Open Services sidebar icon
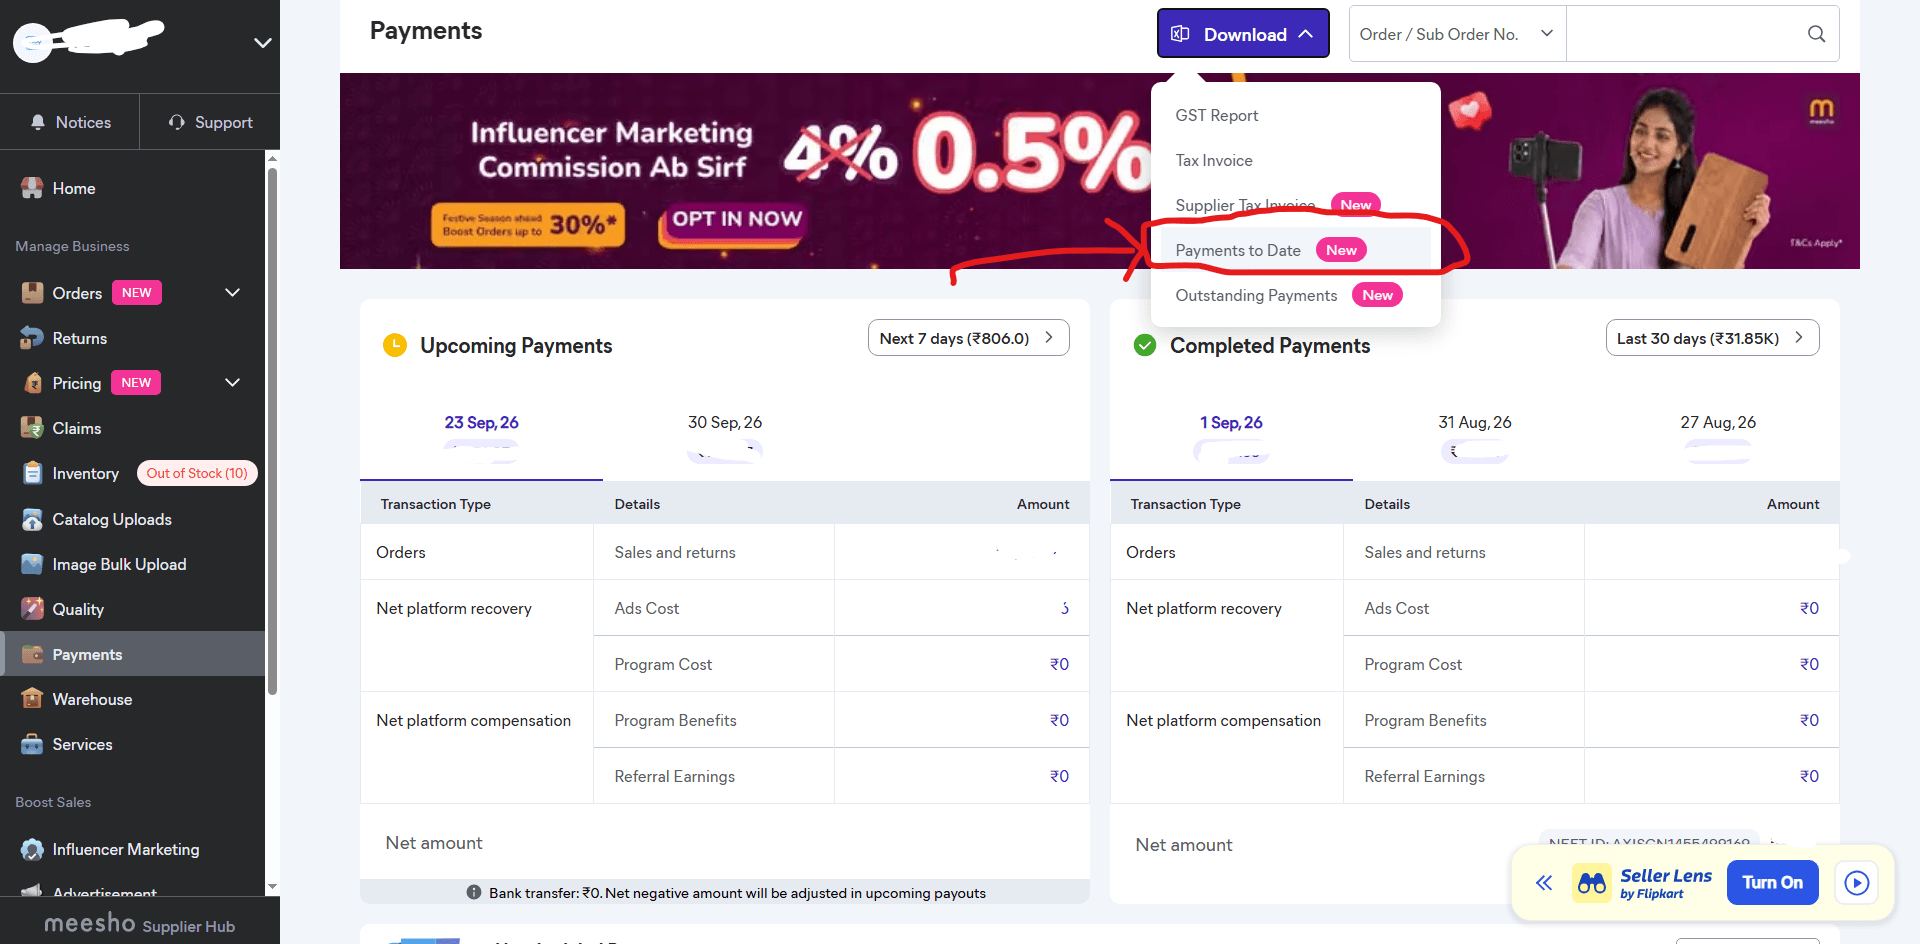Screen dimensions: 1920x944 pos(32,744)
